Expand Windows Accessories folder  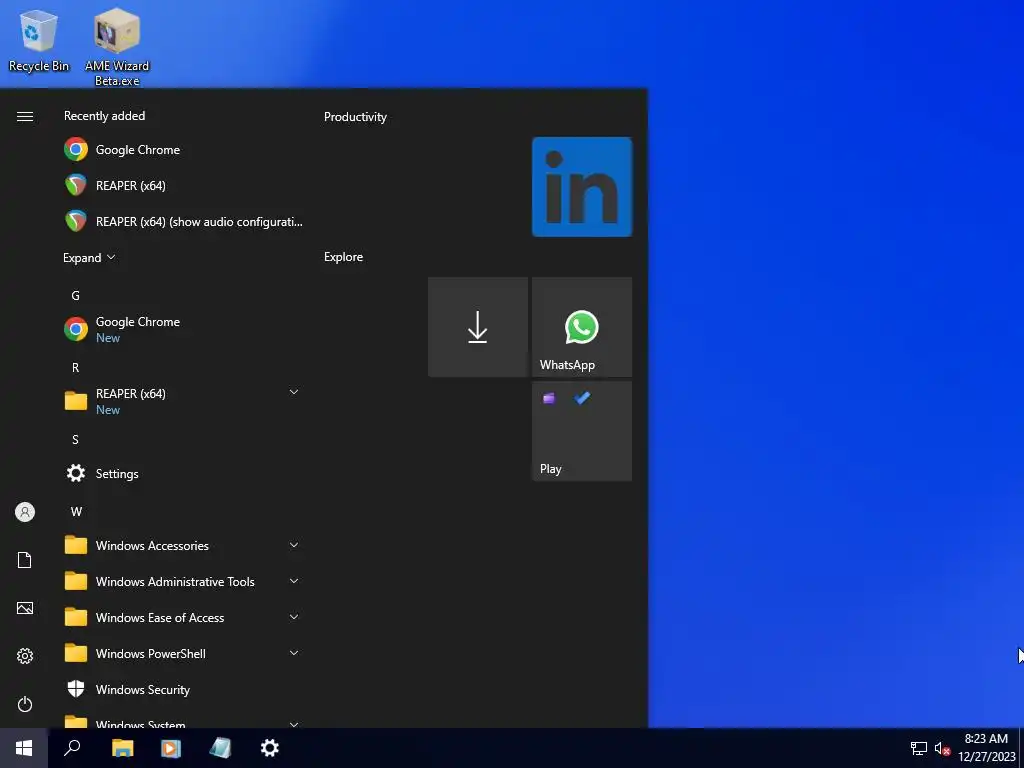click(183, 545)
